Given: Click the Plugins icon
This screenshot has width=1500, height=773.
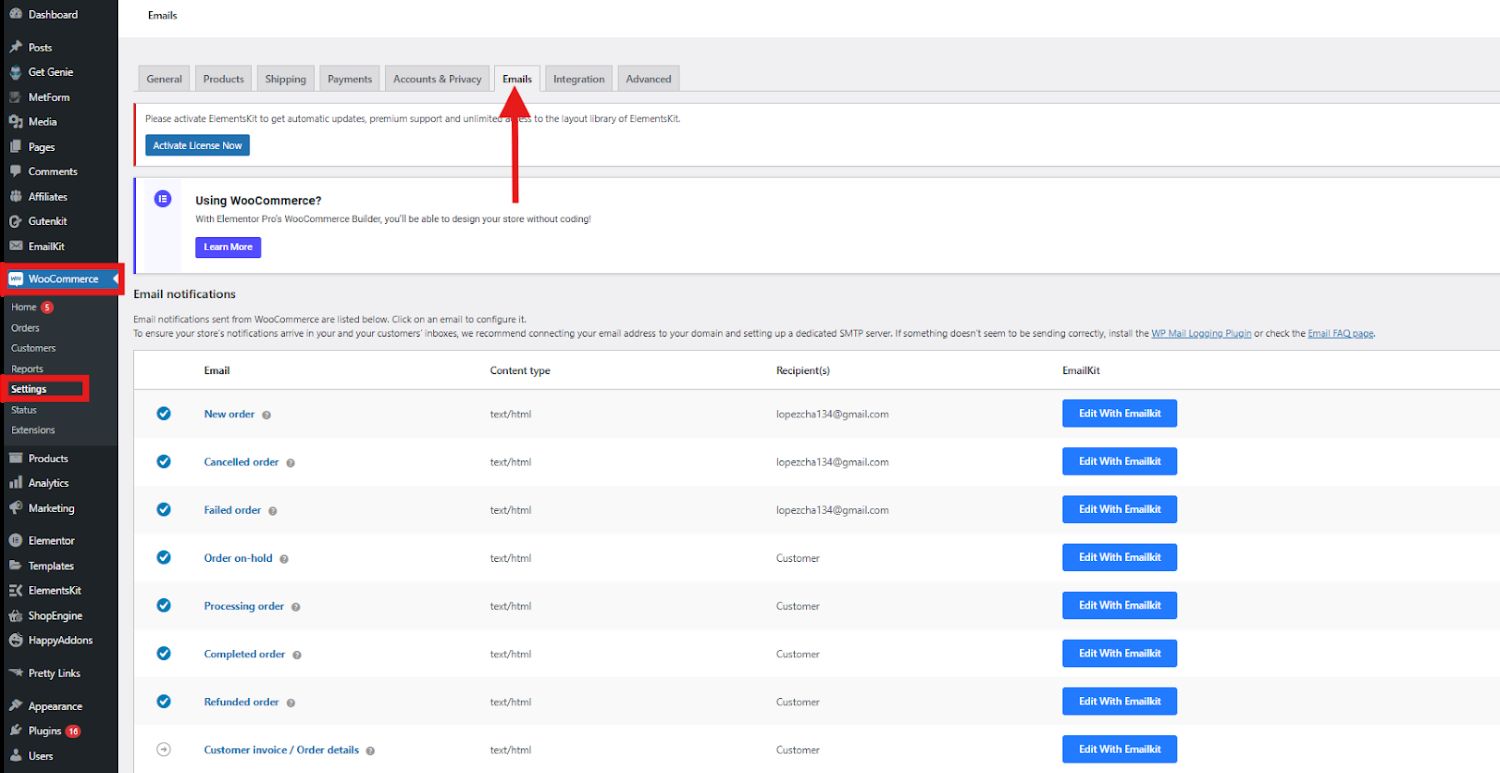Looking at the screenshot, I should pos(16,731).
